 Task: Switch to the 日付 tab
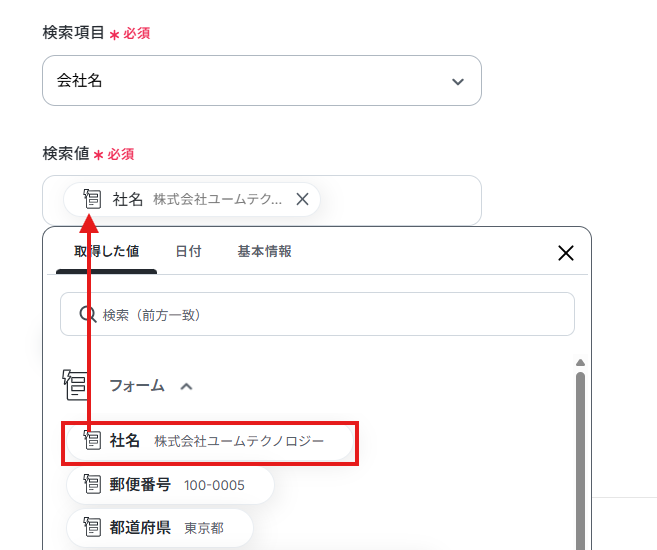[x=188, y=251]
